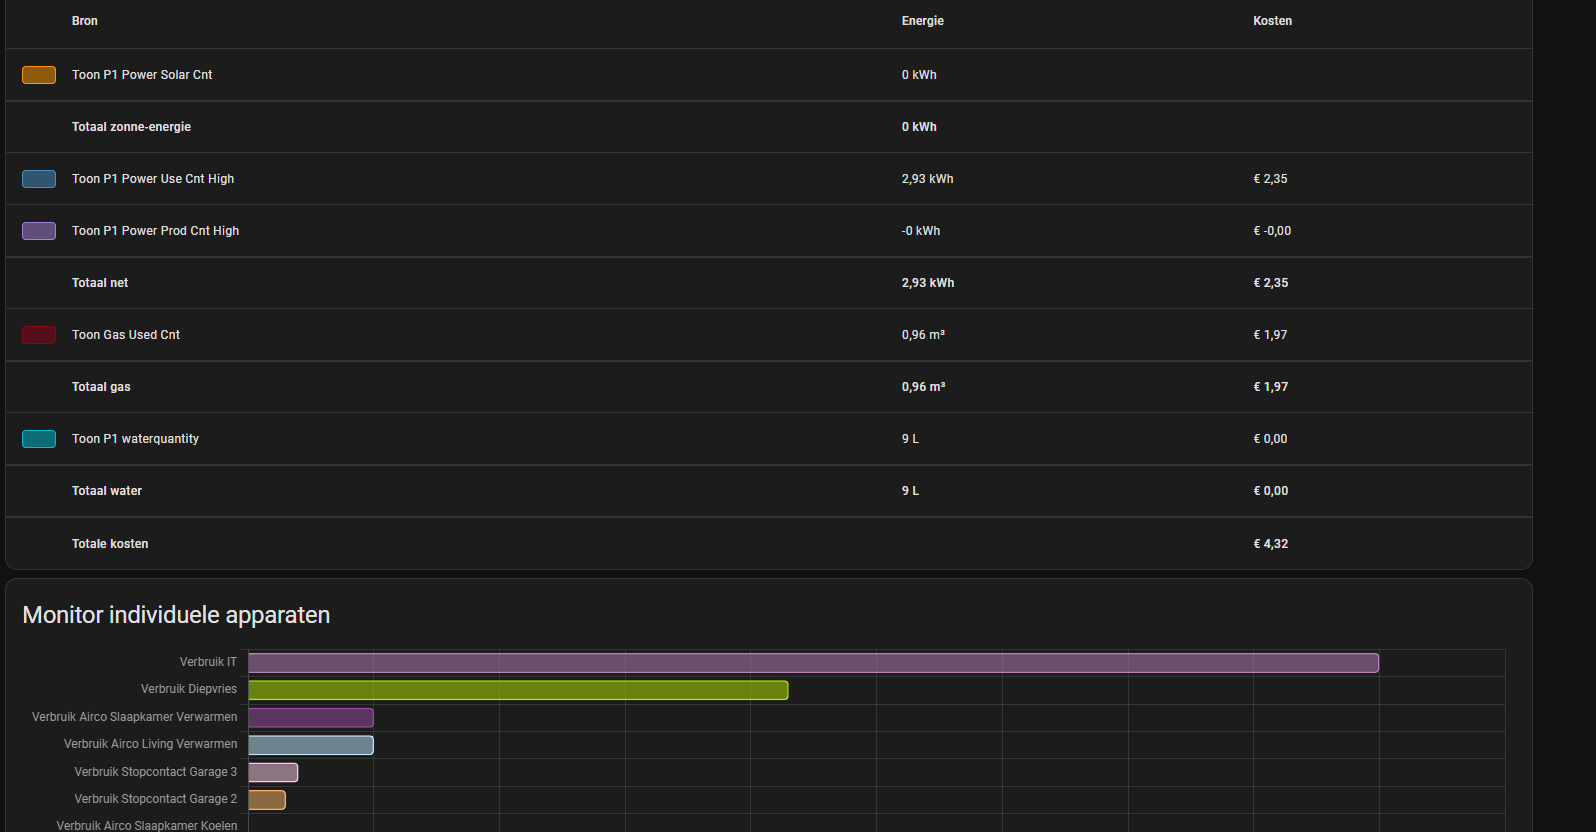
Task: Click the Energie column header
Action: click(922, 21)
